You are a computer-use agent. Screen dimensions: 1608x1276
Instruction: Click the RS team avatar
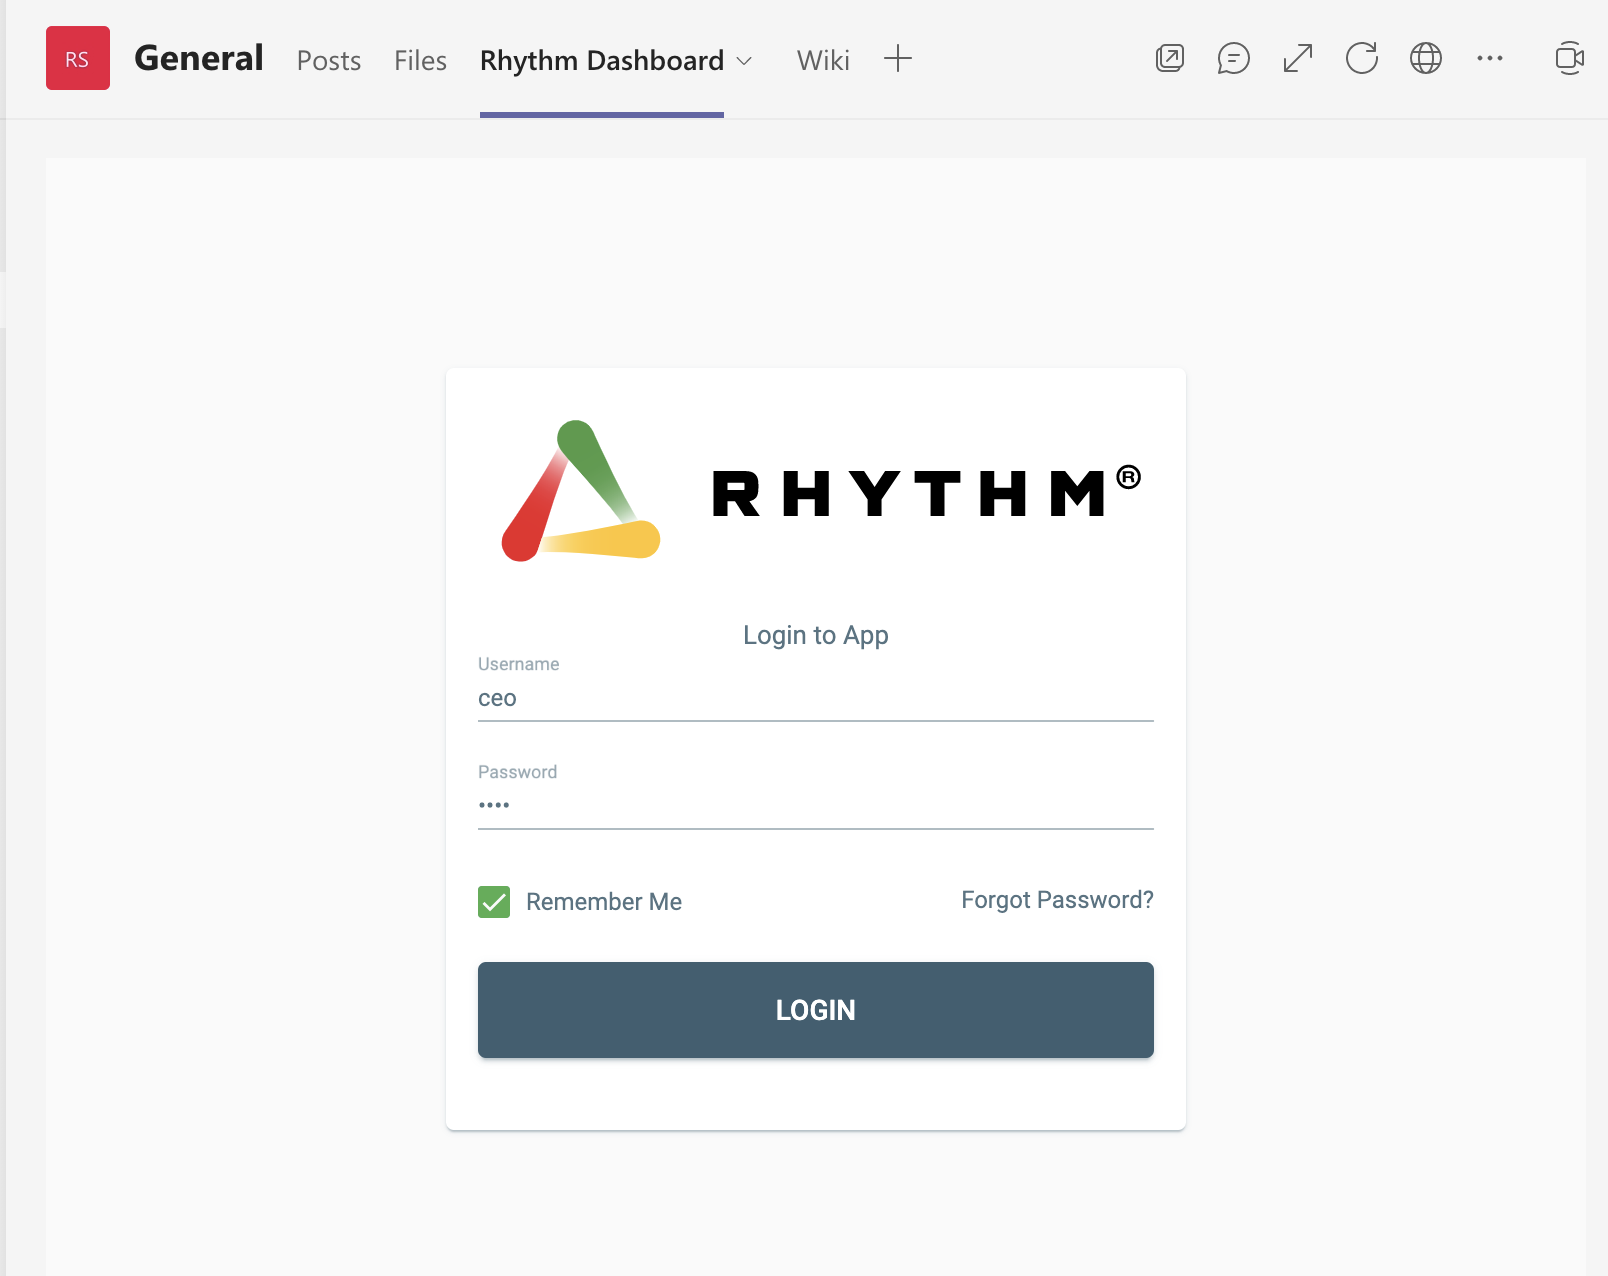point(78,58)
